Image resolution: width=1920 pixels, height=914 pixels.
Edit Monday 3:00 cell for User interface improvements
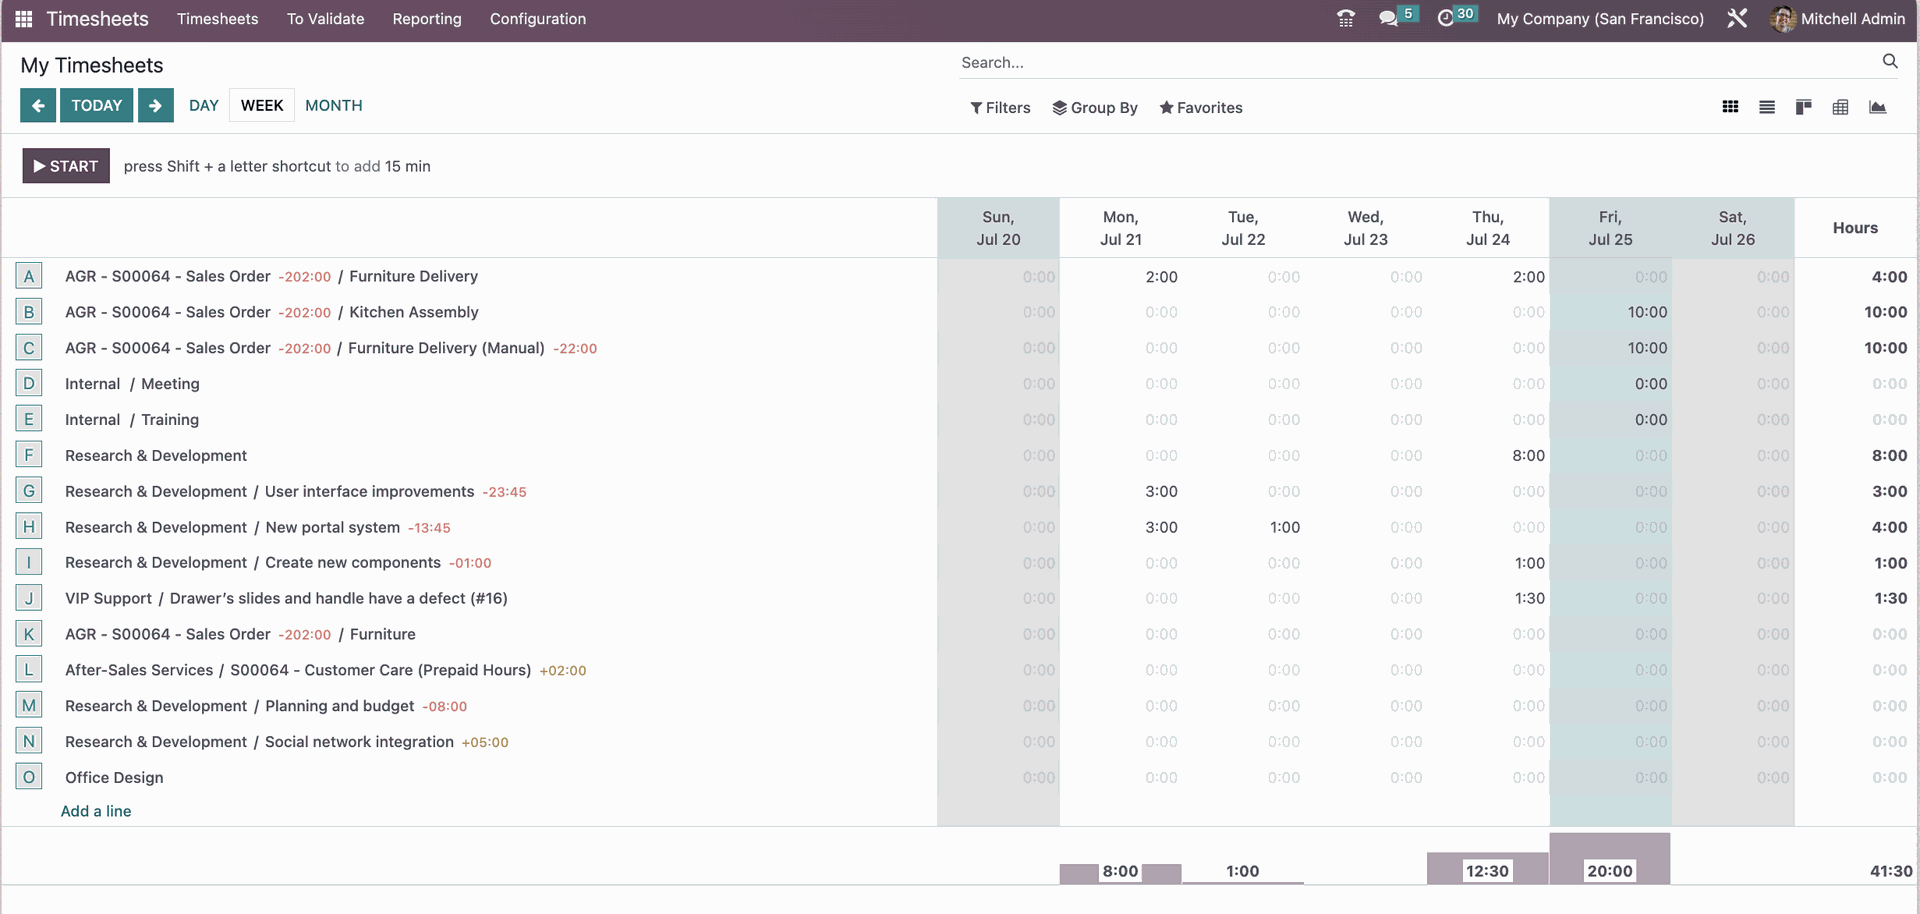pos(1121,491)
